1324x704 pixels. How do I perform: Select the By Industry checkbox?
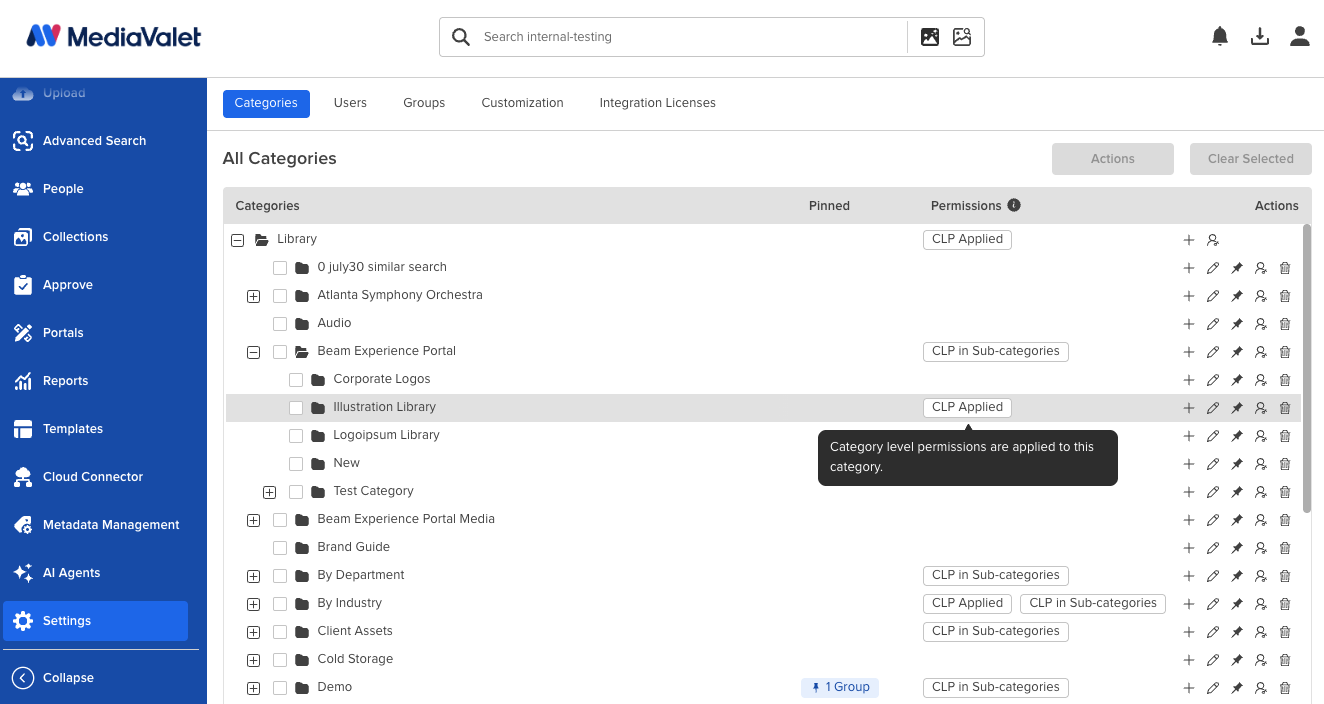click(280, 604)
